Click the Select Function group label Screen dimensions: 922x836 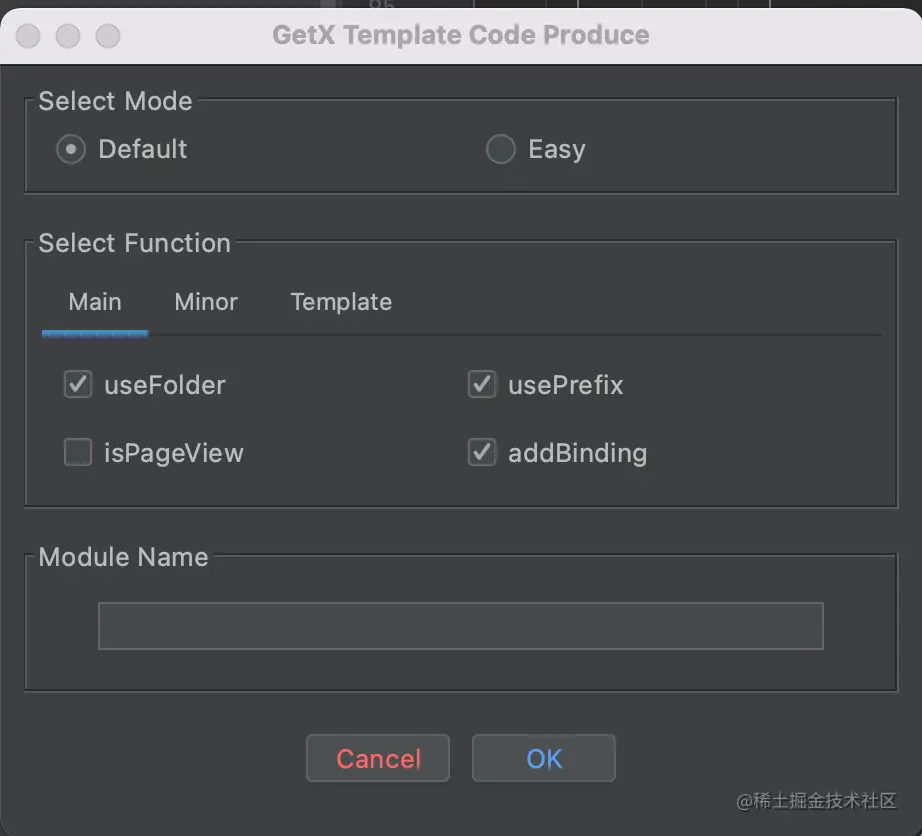(134, 243)
